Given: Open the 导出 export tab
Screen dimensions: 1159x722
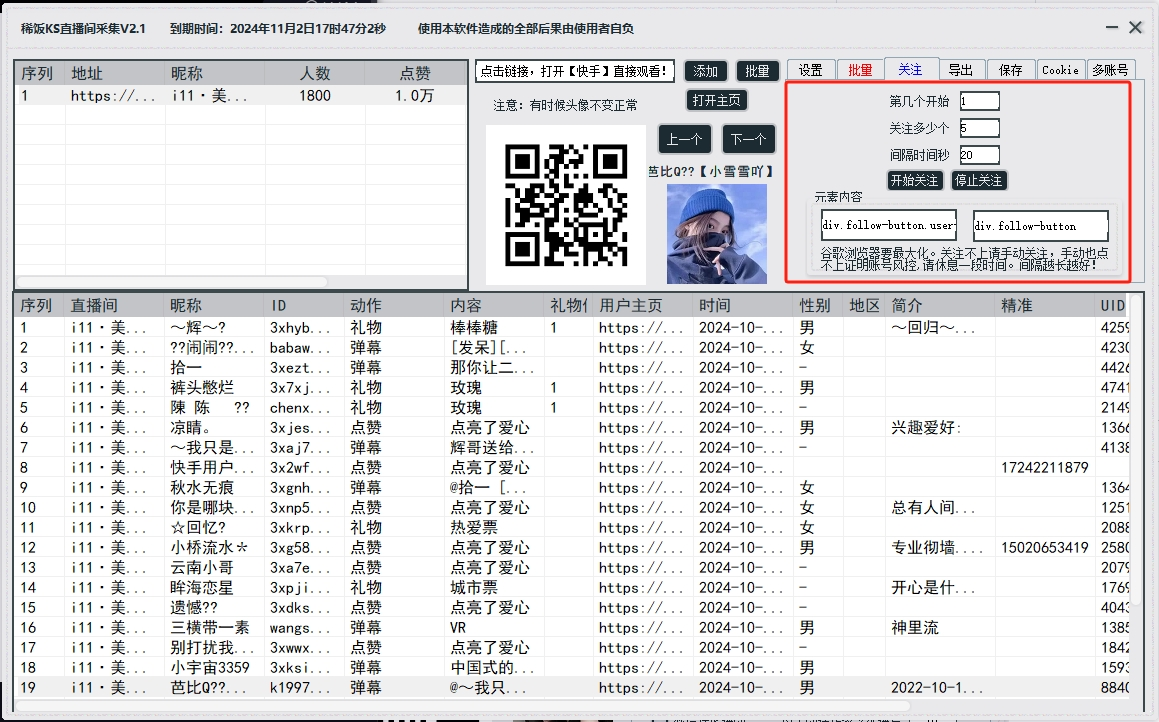Looking at the screenshot, I should pyautogui.click(x=962, y=69).
